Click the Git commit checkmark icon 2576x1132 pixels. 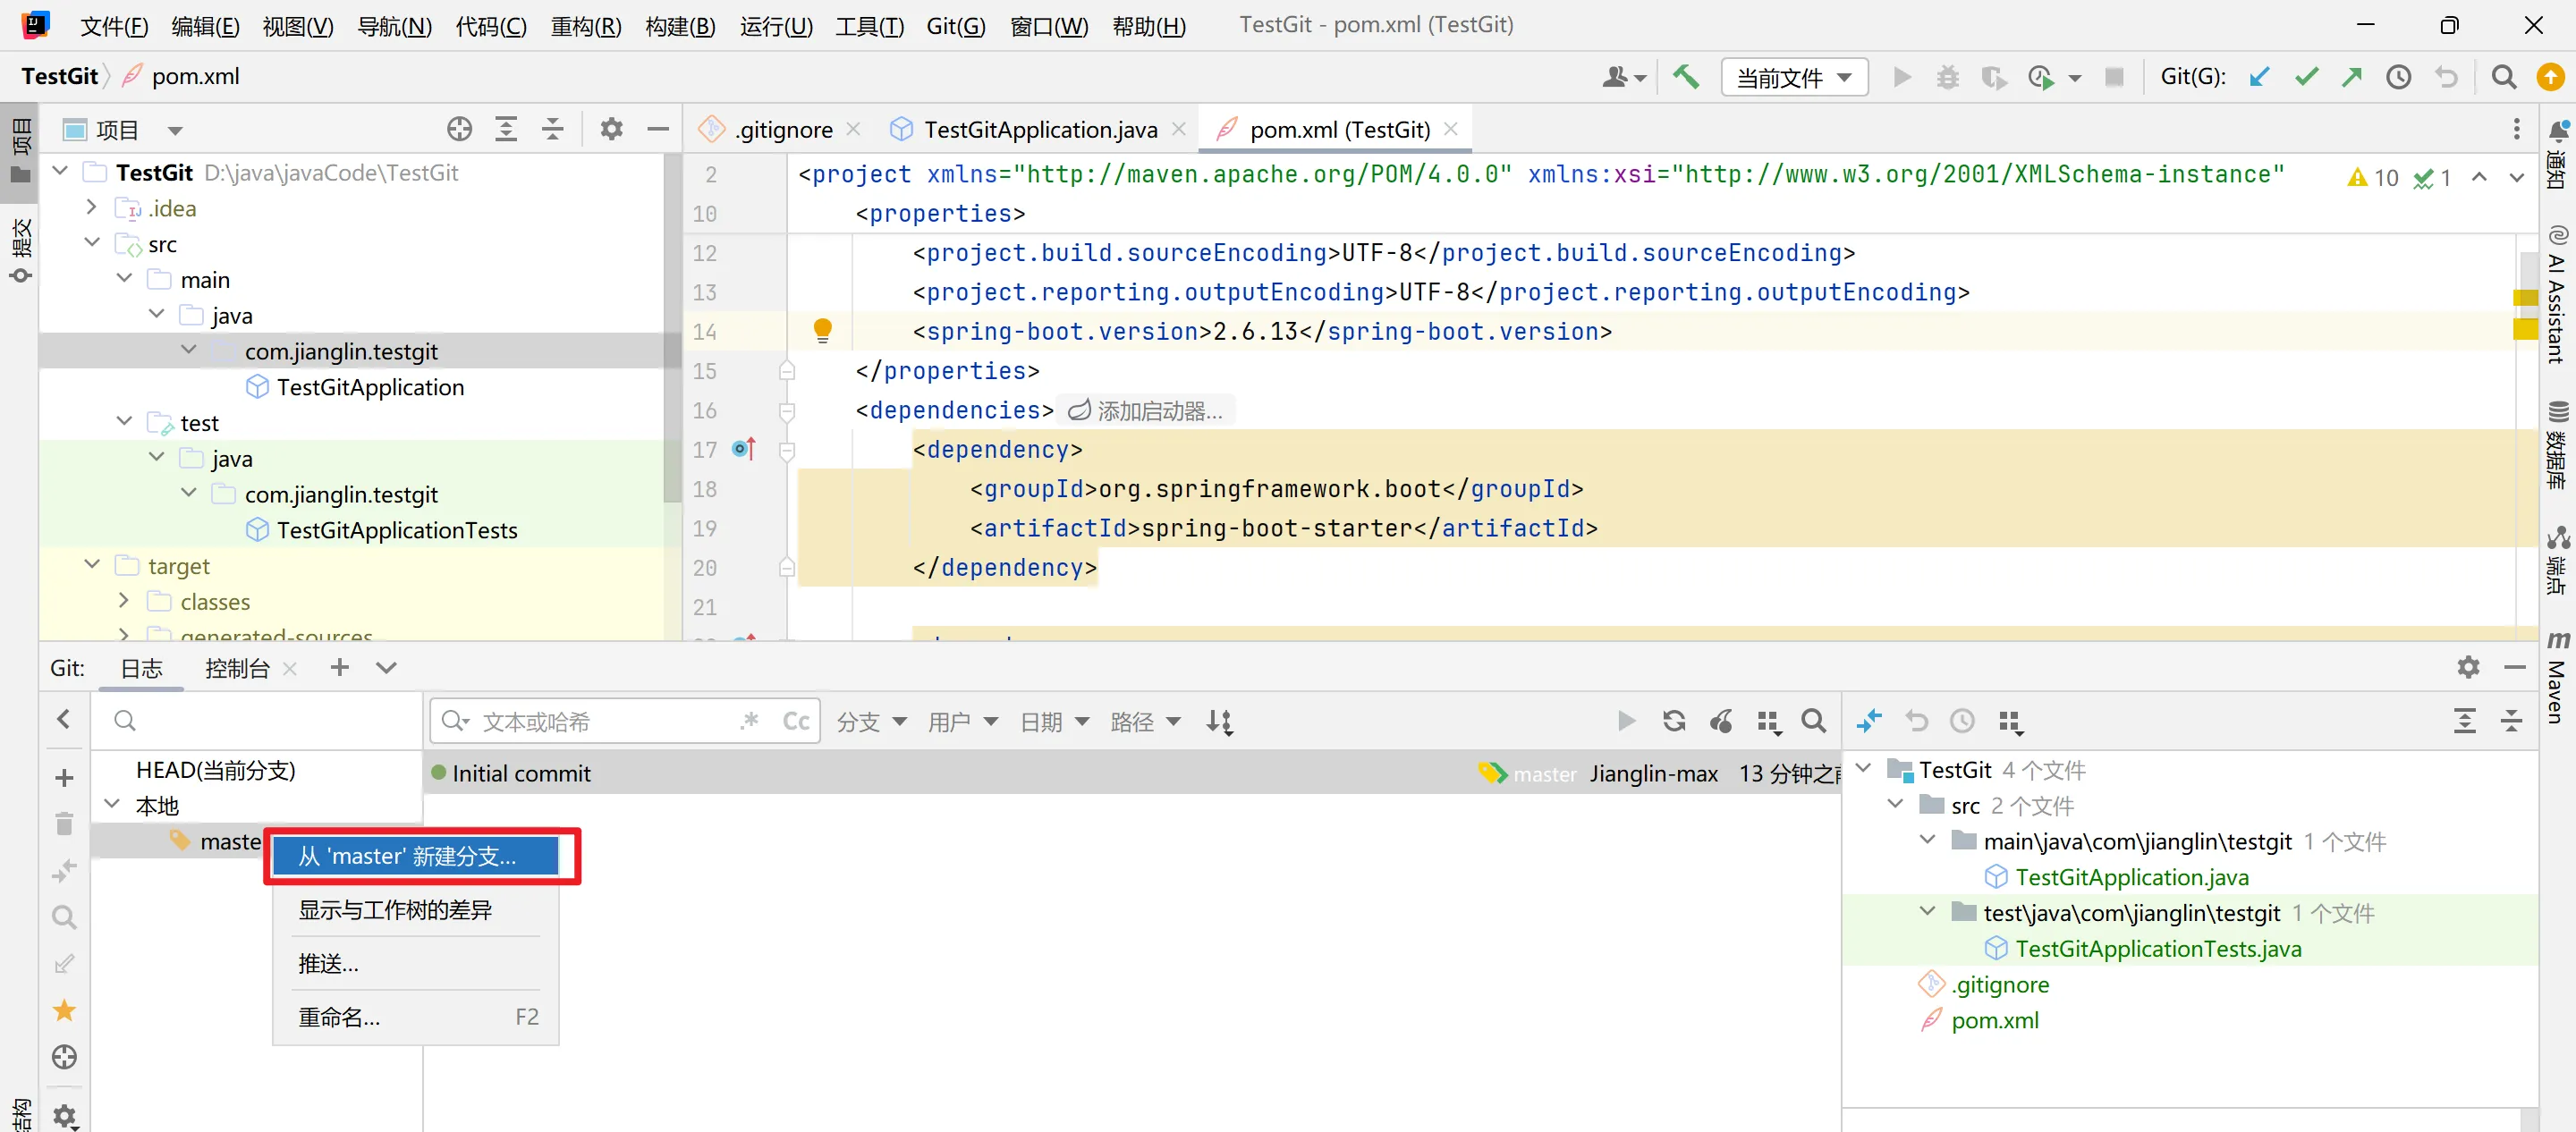click(x=2306, y=77)
